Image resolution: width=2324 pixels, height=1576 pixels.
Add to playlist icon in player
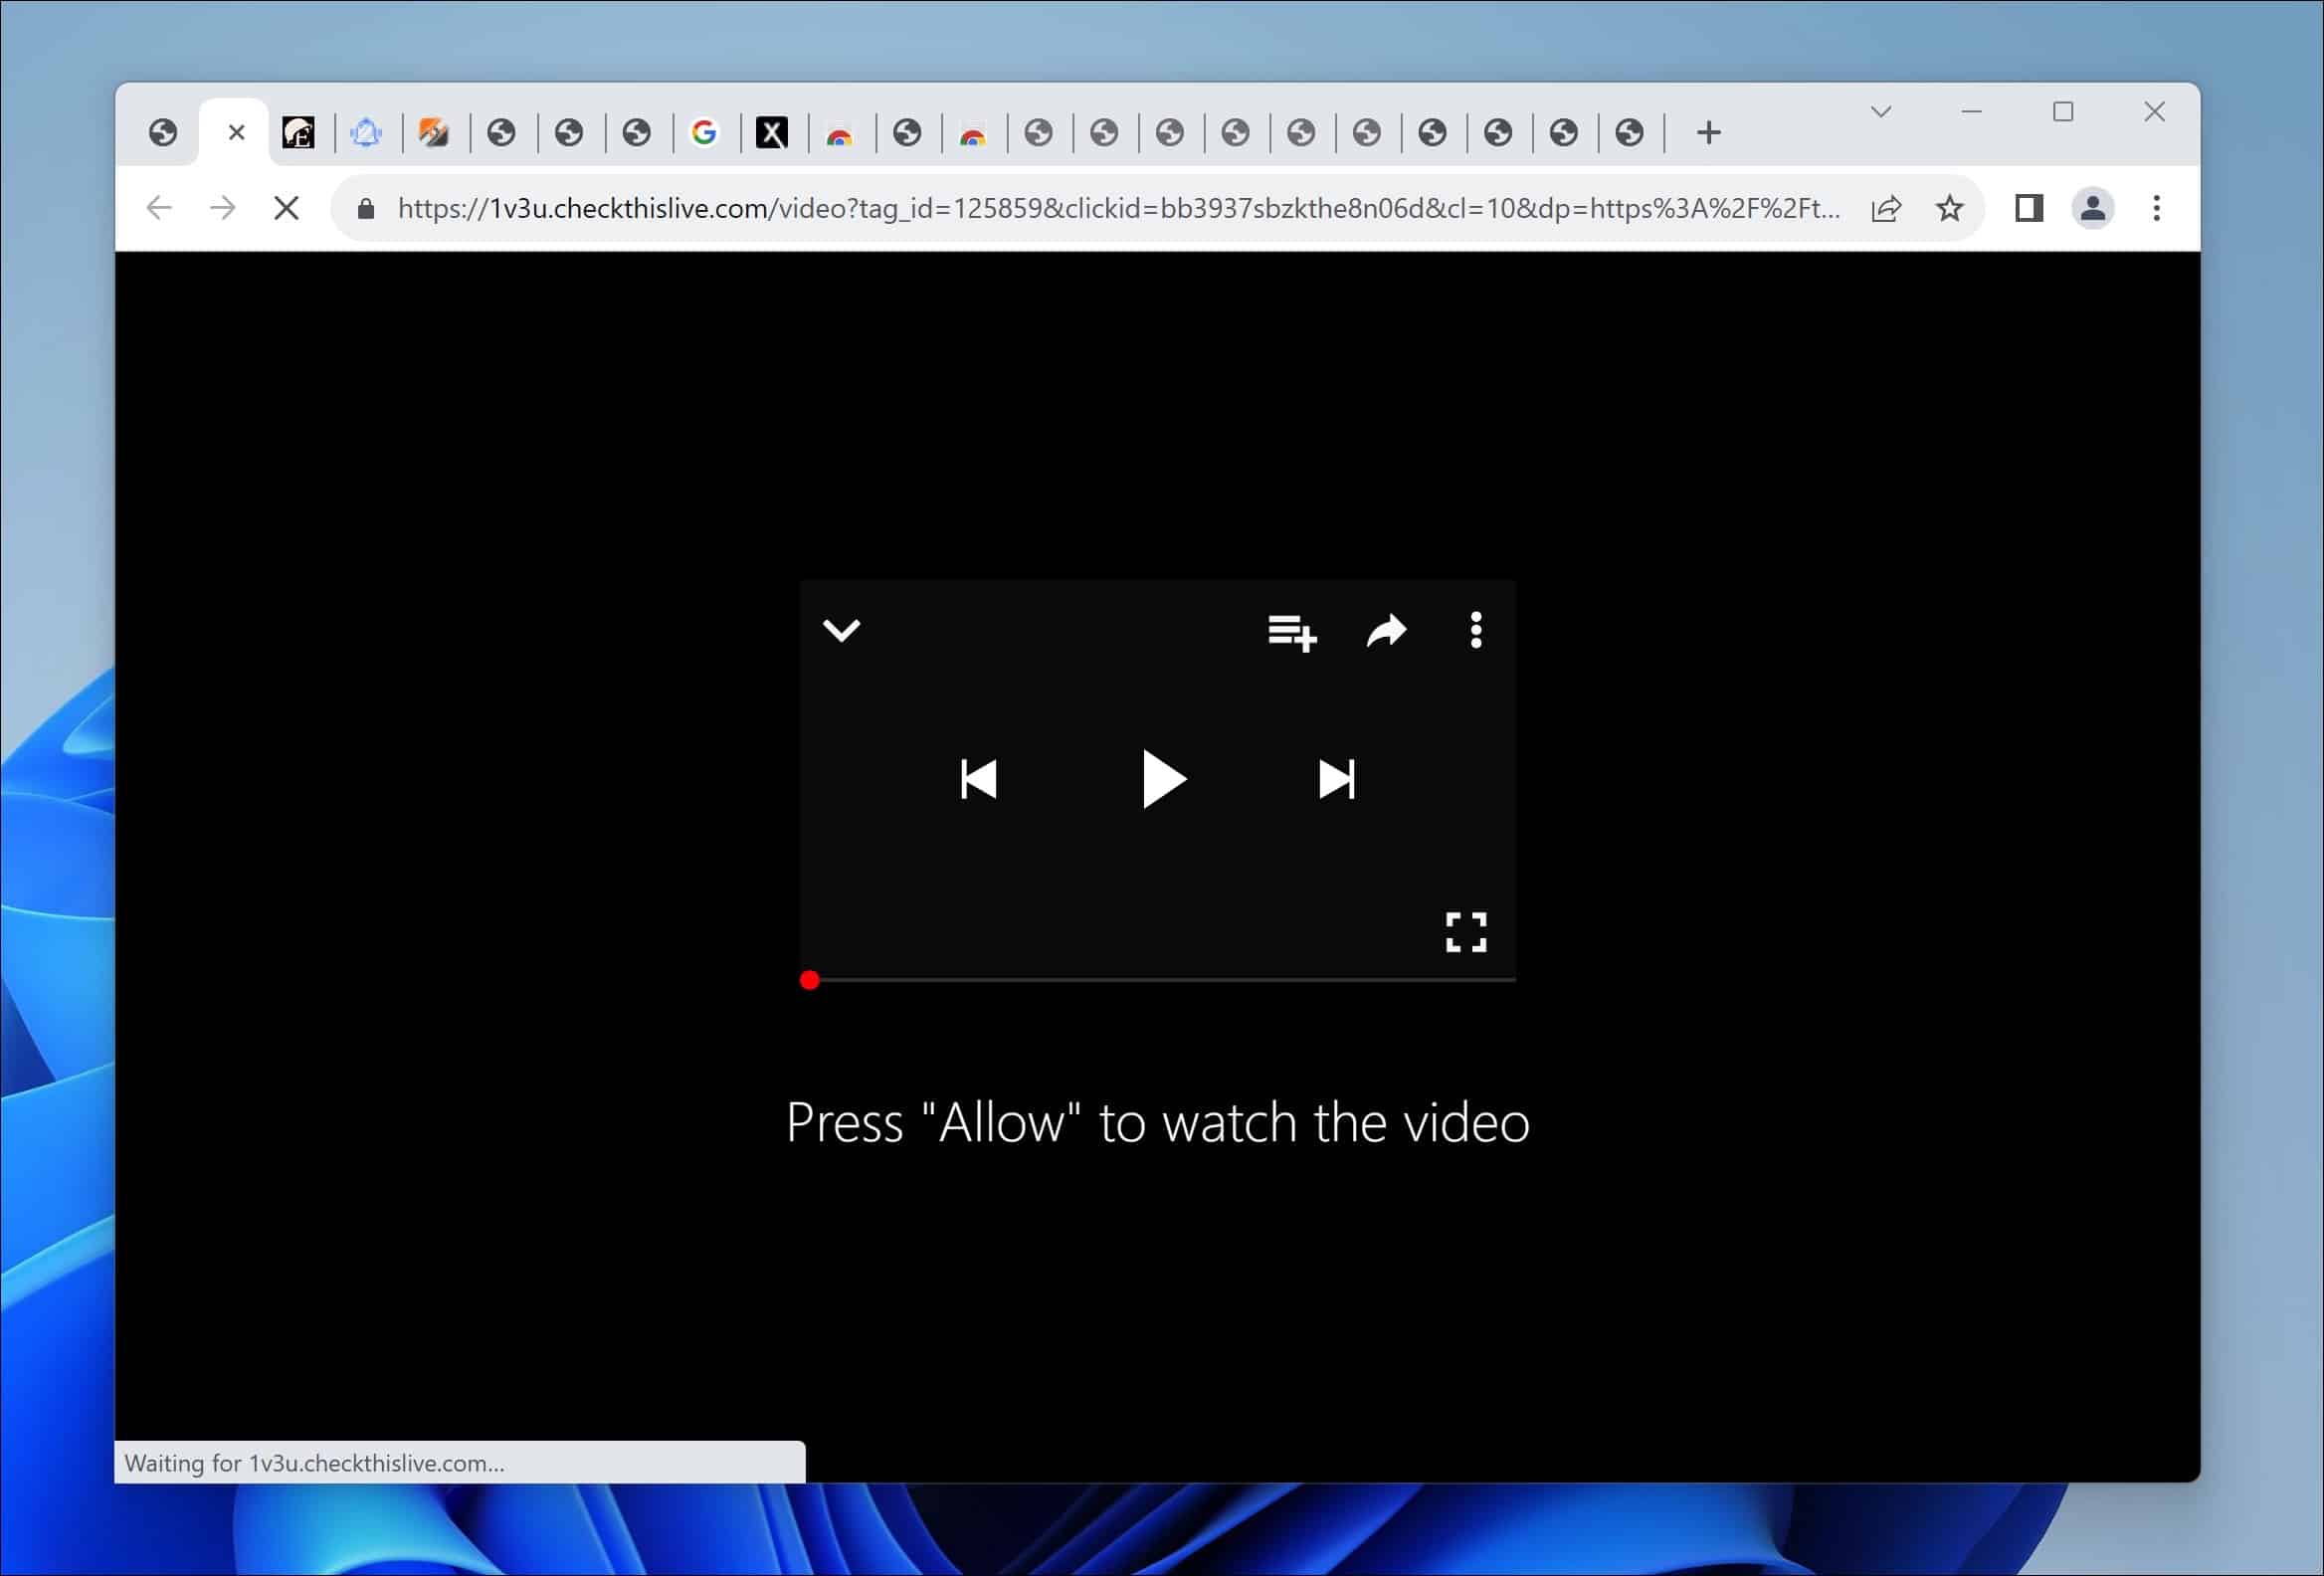click(x=1292, y=632)
